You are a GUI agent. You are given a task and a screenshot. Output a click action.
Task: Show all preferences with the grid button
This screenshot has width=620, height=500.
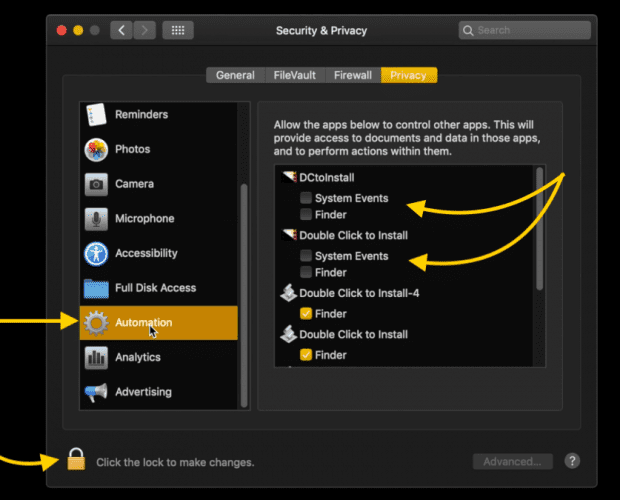point(178,30)
